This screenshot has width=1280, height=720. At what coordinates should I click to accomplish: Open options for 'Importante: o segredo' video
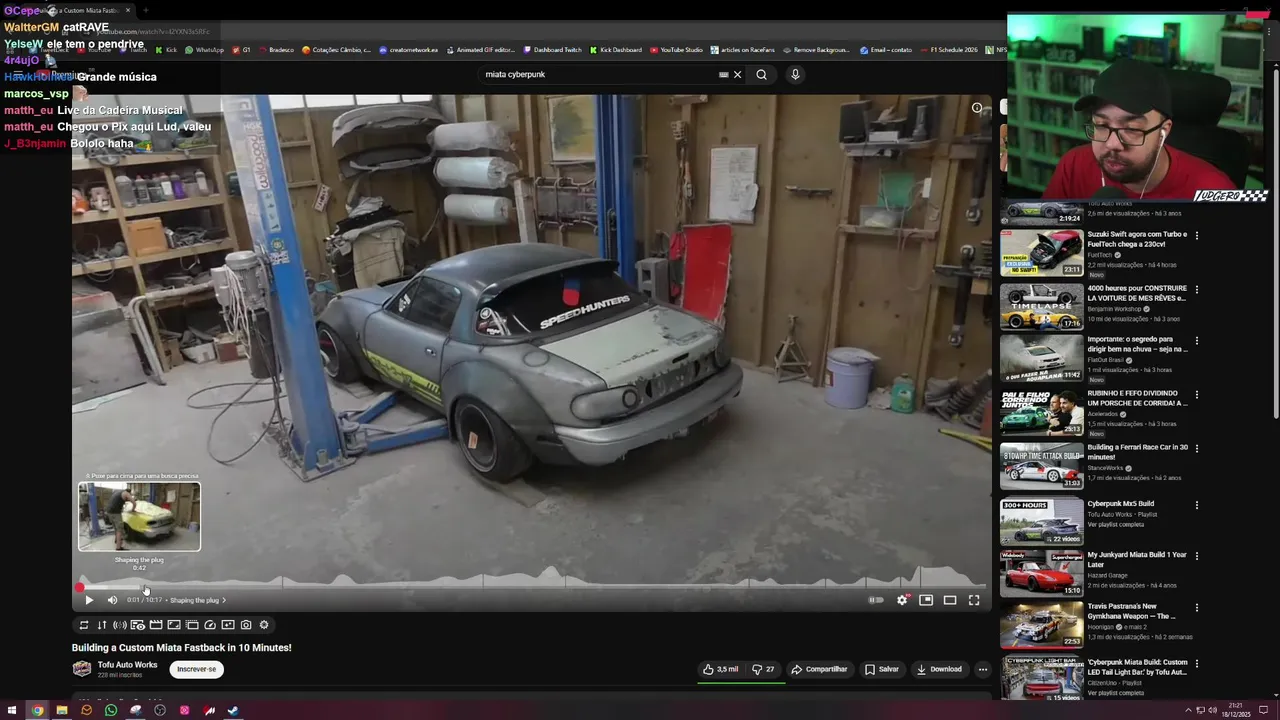point(1197,342)
